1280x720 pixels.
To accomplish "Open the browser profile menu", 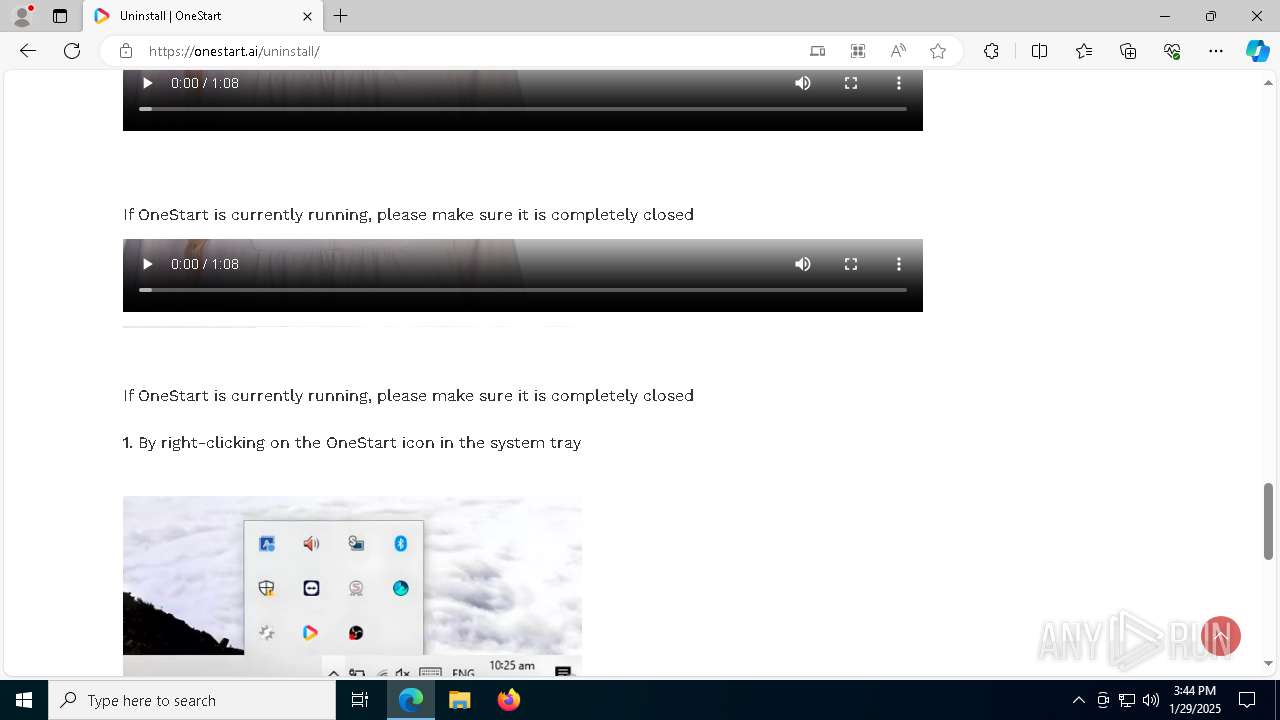I will click(x=22, y=16).
